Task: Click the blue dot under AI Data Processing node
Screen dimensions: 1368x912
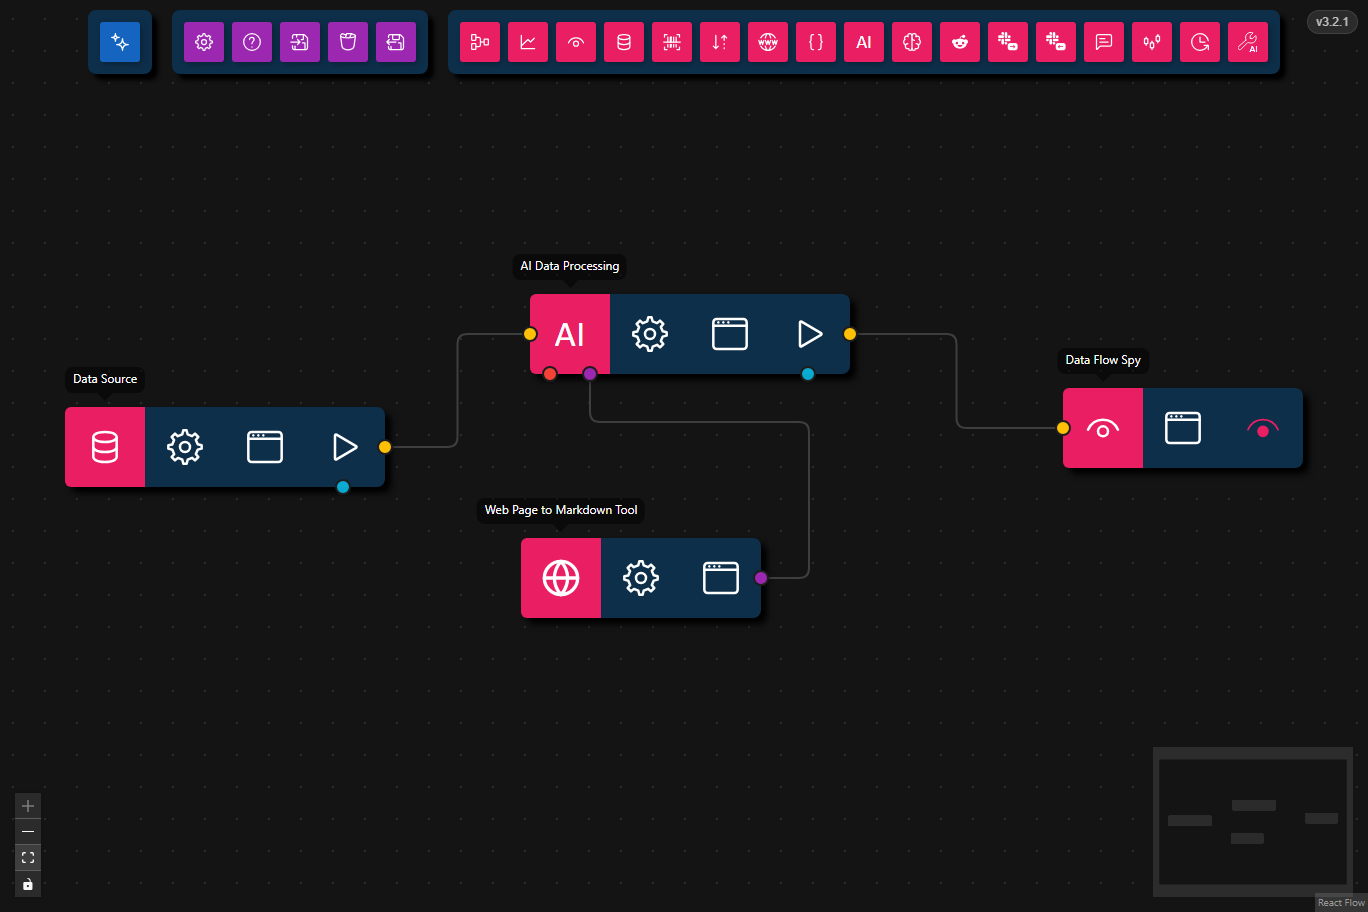Action: pos(808,374)
